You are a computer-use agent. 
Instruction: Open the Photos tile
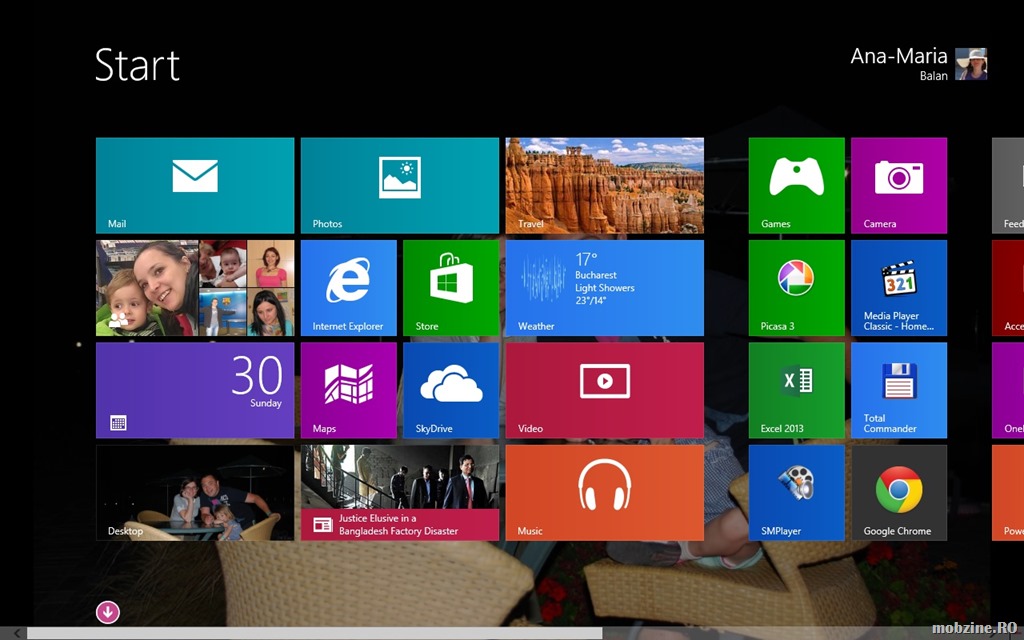(x=400, y=185)
